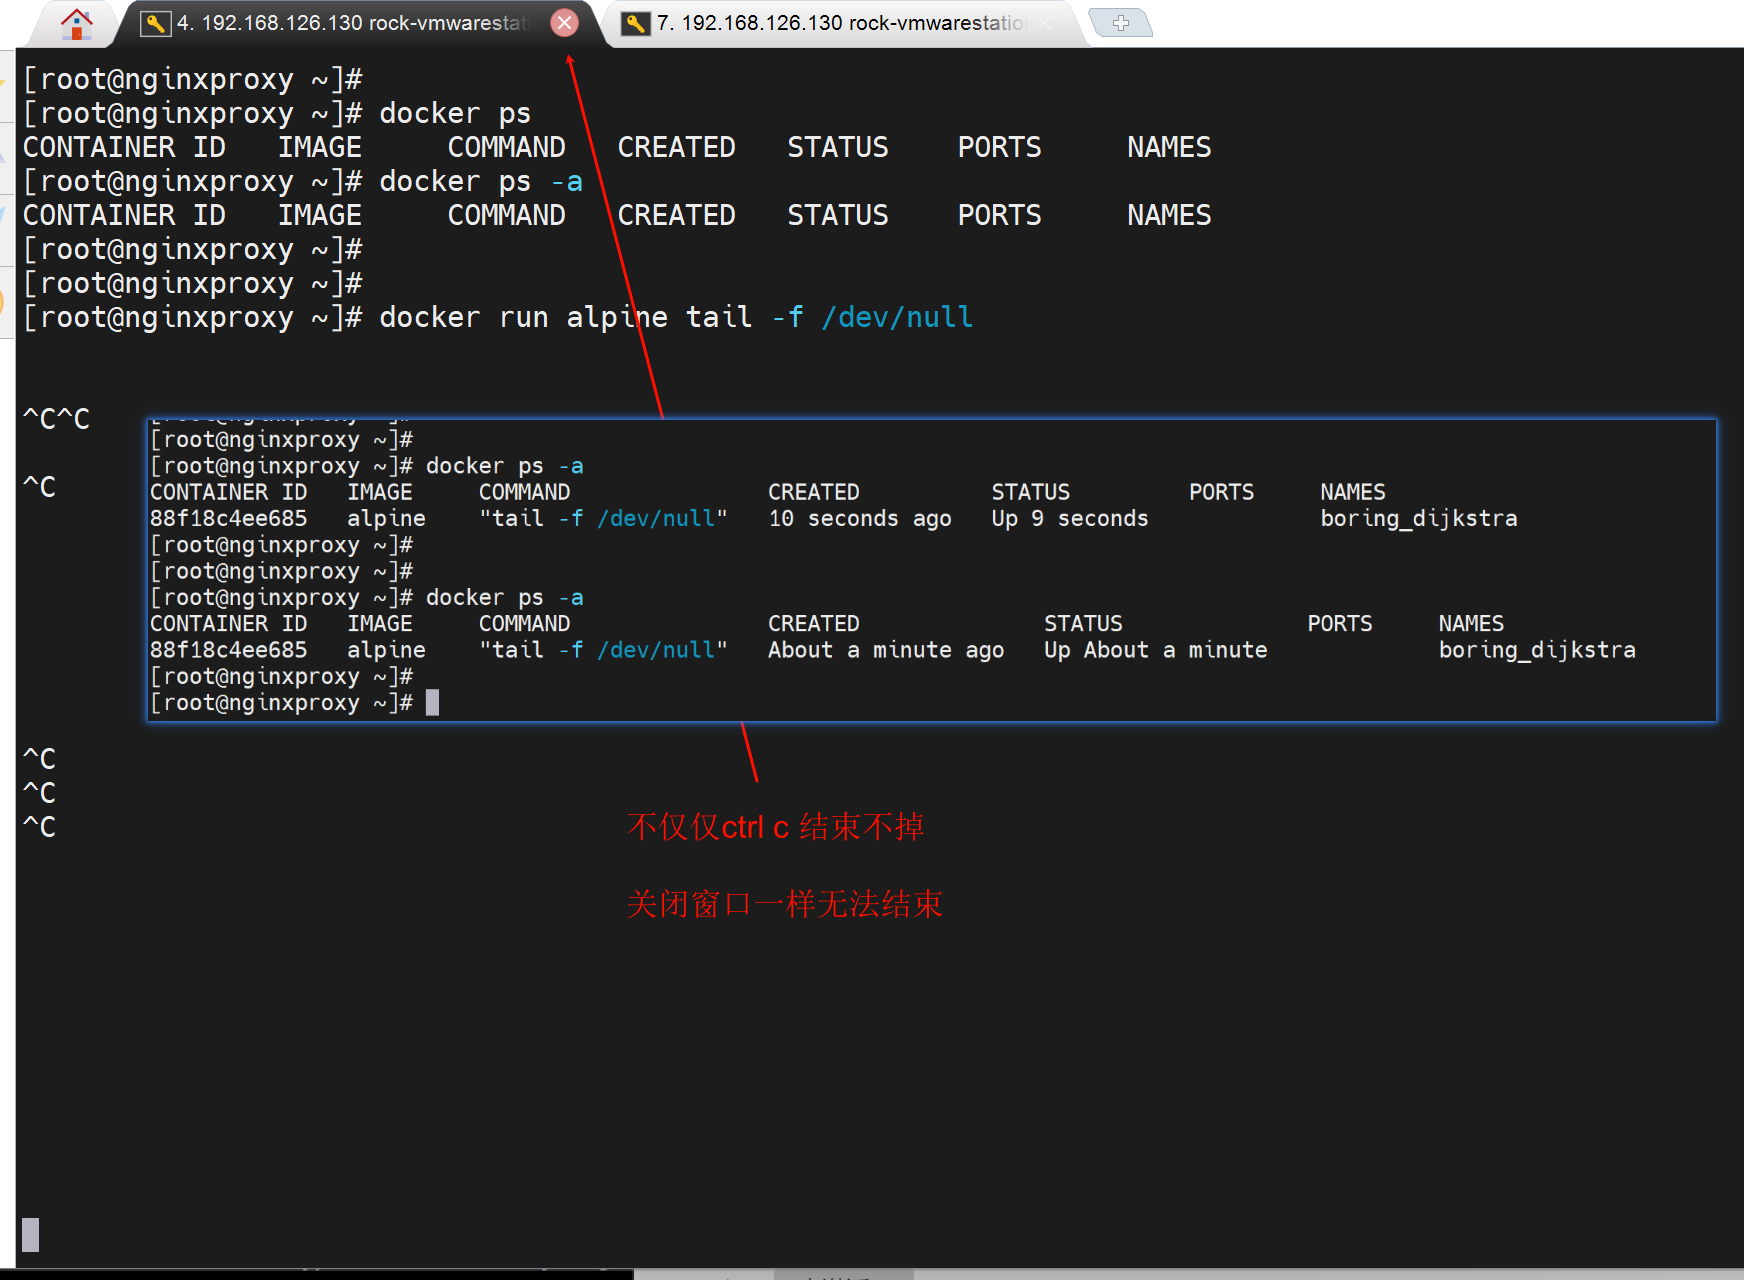
Task: Select the tab 4 session for 192.168.126.130
Action: tap(350, 23)
